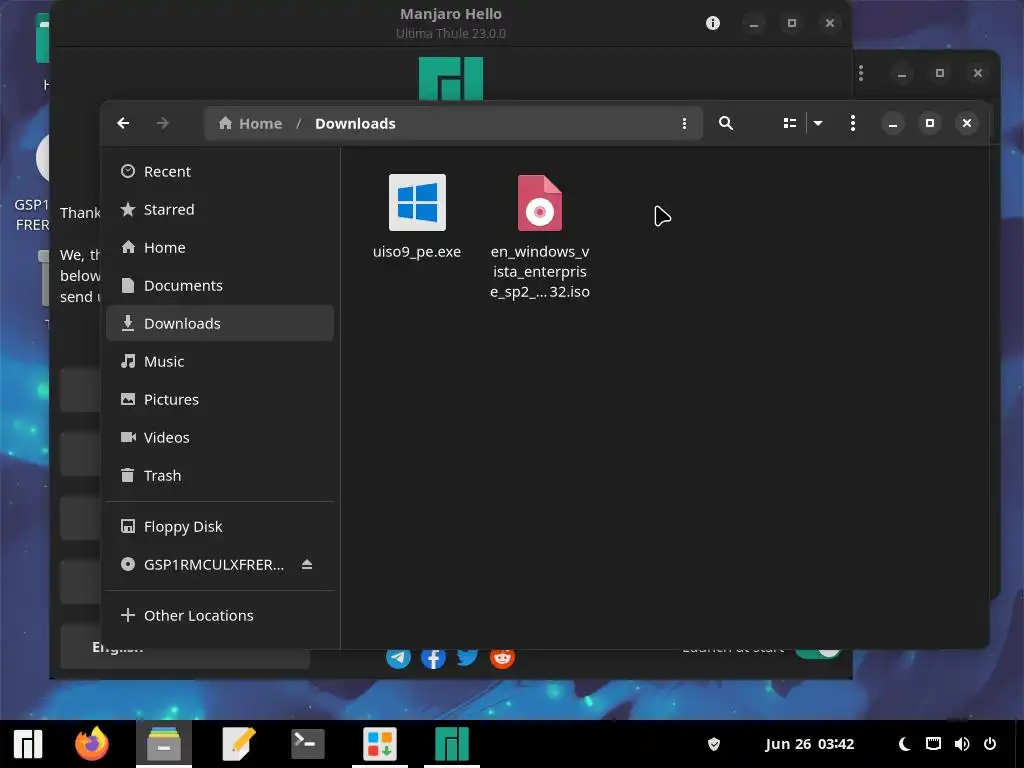Click the Downloads path segment
This screenshot has height=768, width=1024.
pyautogui.click(x=355, y=123)
